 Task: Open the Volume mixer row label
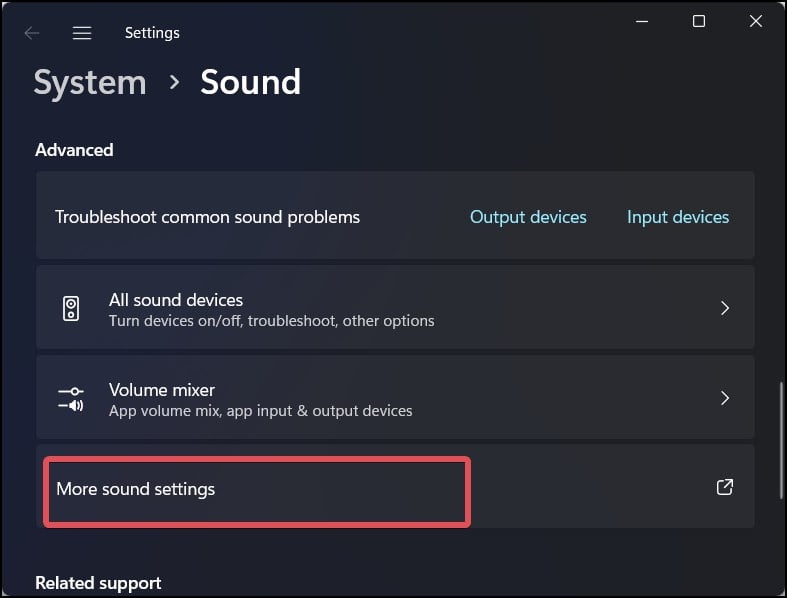pos(162,390)
